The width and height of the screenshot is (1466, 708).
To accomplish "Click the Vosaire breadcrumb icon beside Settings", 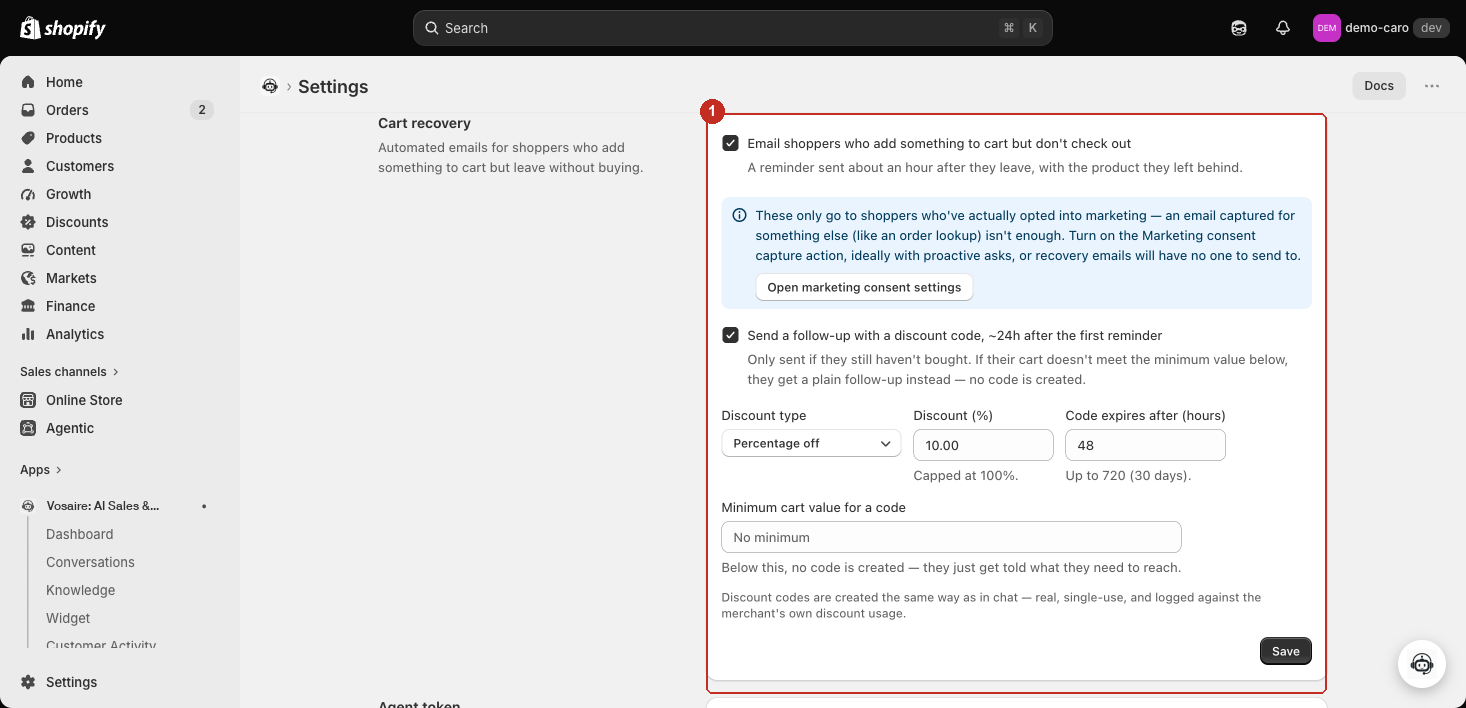I will click(270, 86).
